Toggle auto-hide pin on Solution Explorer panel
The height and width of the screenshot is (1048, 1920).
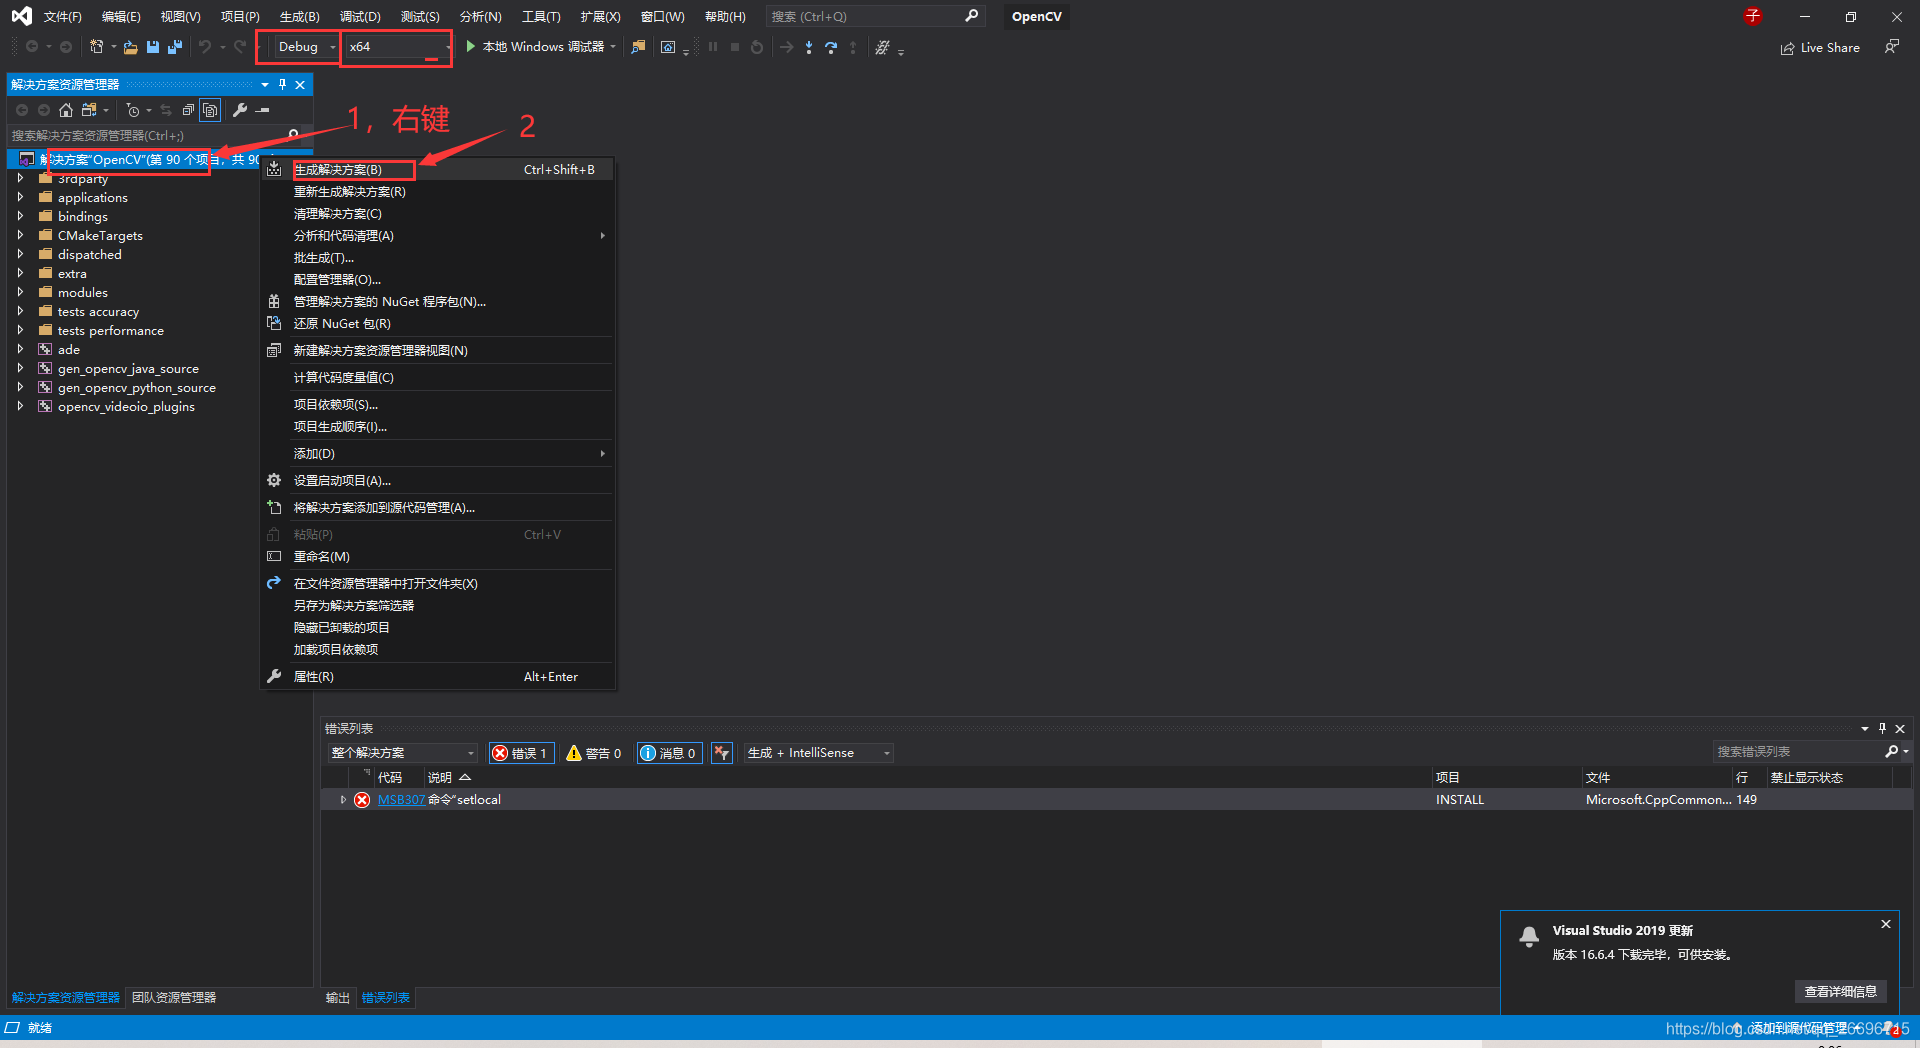click(282, 85)
